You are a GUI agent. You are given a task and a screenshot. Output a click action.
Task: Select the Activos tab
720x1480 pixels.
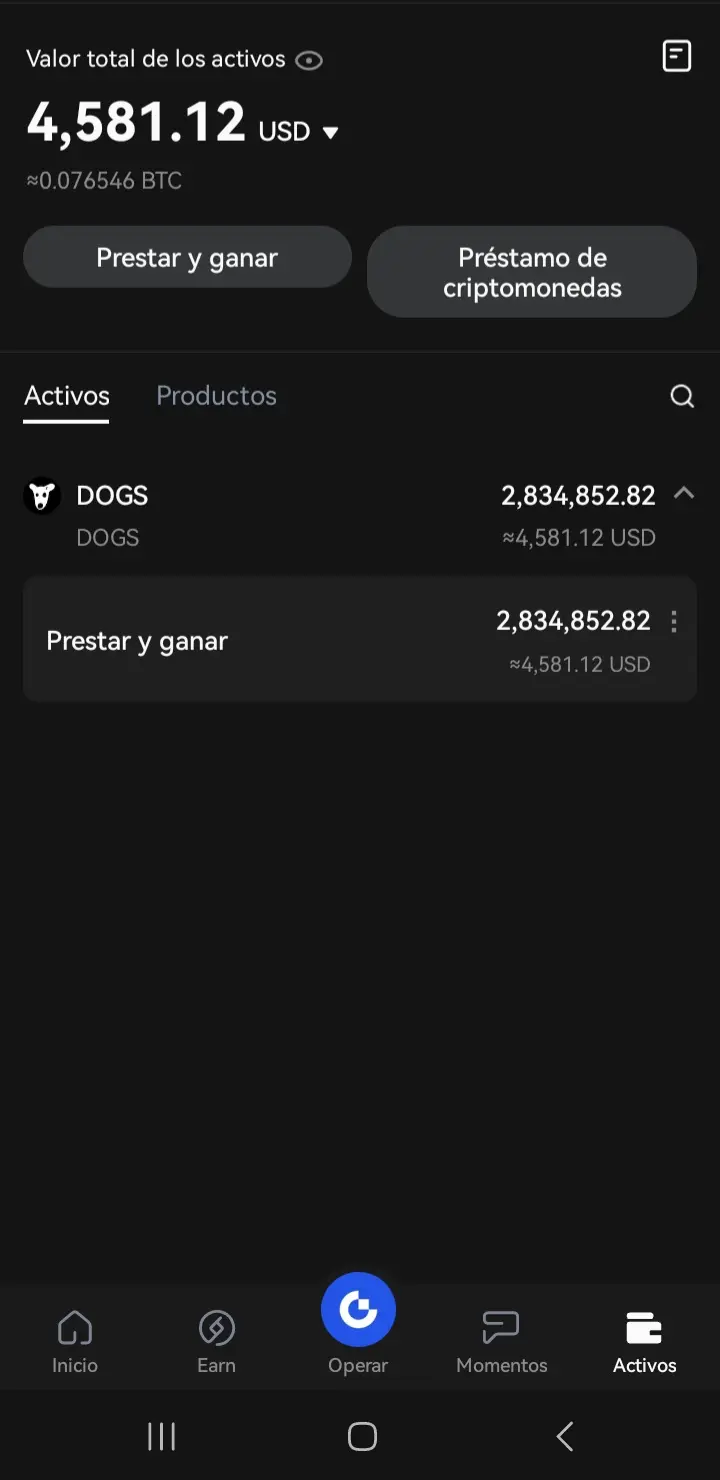pyautogui.click(x=67, y=396)
